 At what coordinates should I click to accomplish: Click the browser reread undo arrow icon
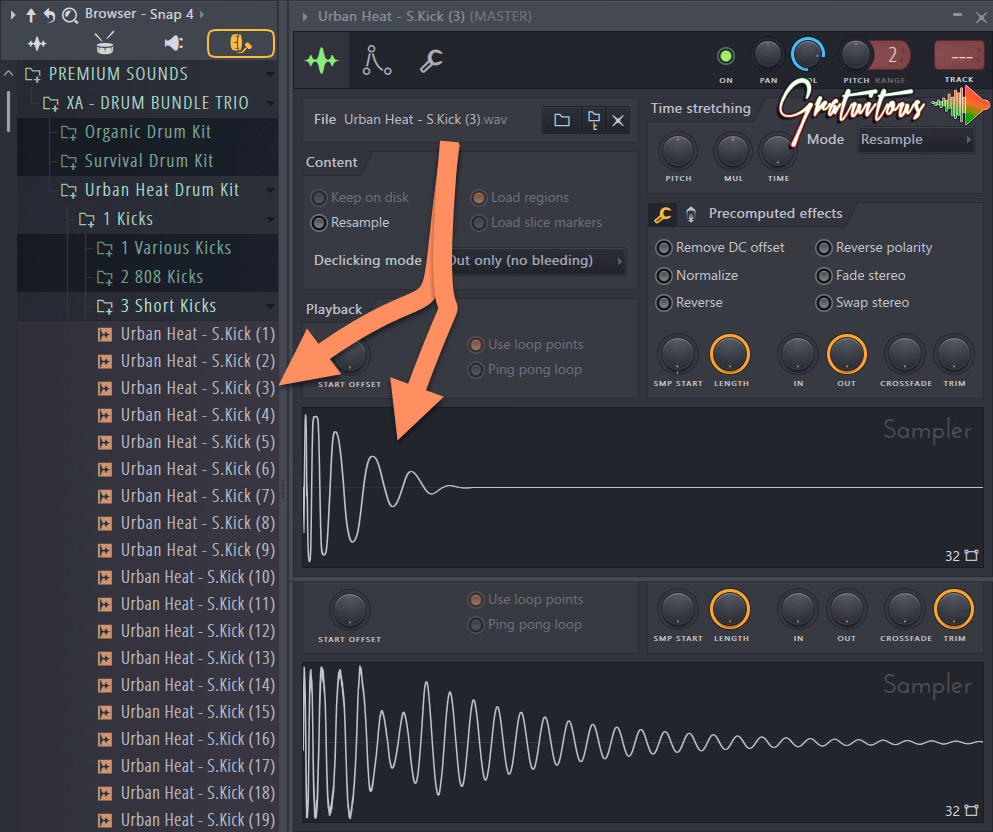49,15
